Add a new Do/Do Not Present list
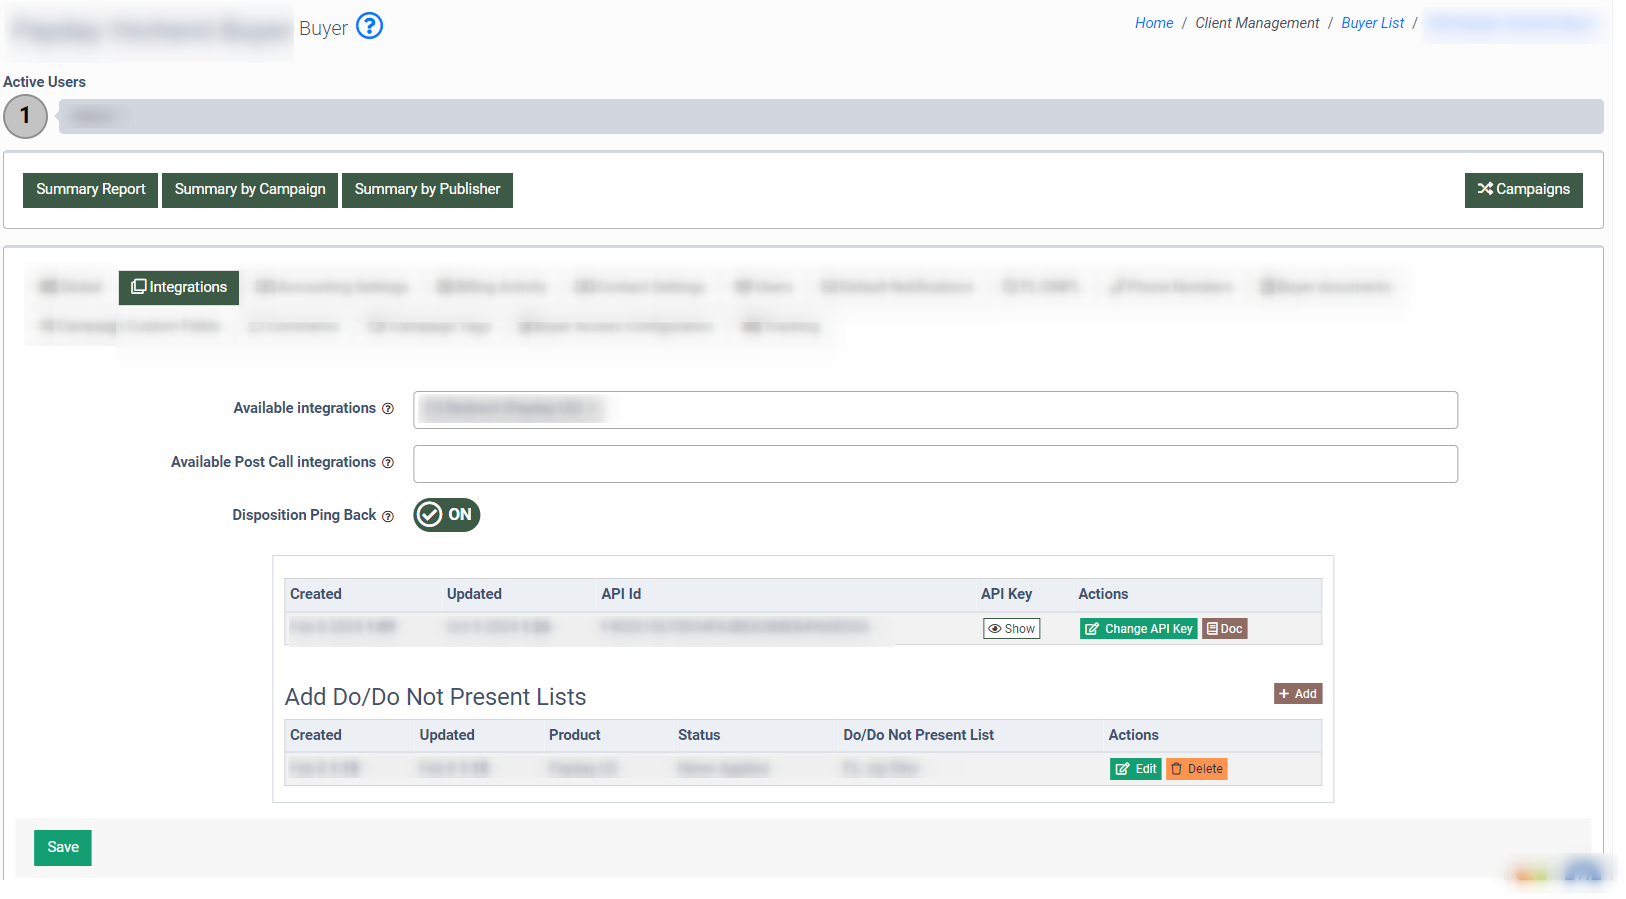Image resolution: width=1626 pixels, height=899 pixels. [1298, 694]
